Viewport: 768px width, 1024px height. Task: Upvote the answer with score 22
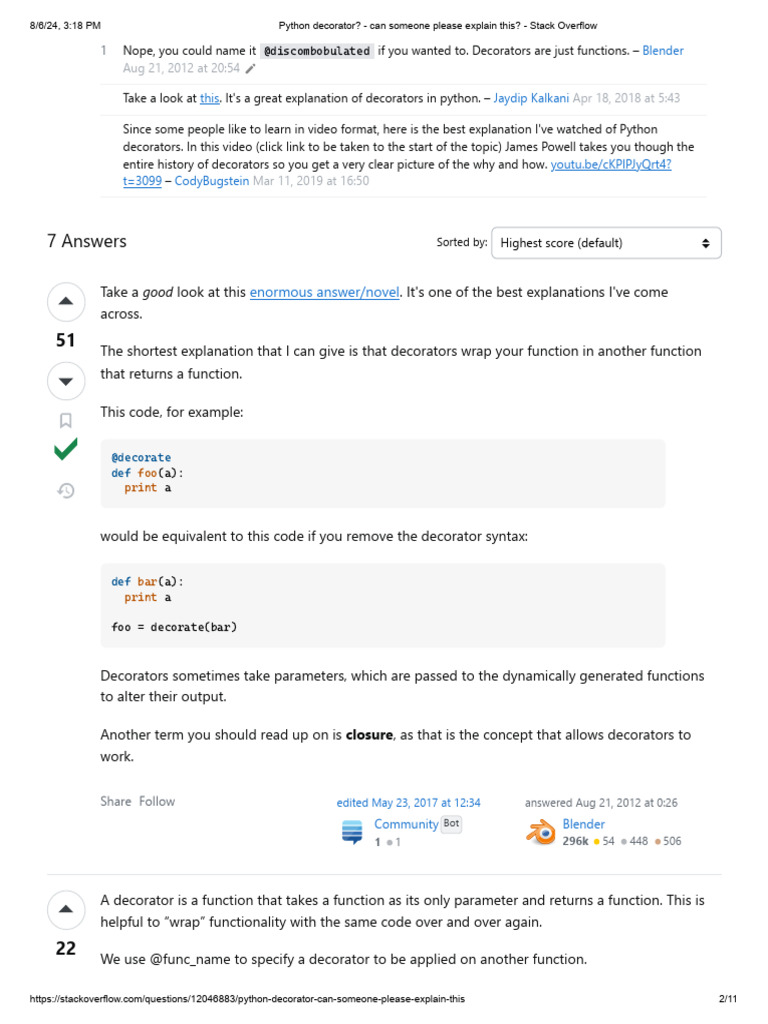click(x=66, y=909)
